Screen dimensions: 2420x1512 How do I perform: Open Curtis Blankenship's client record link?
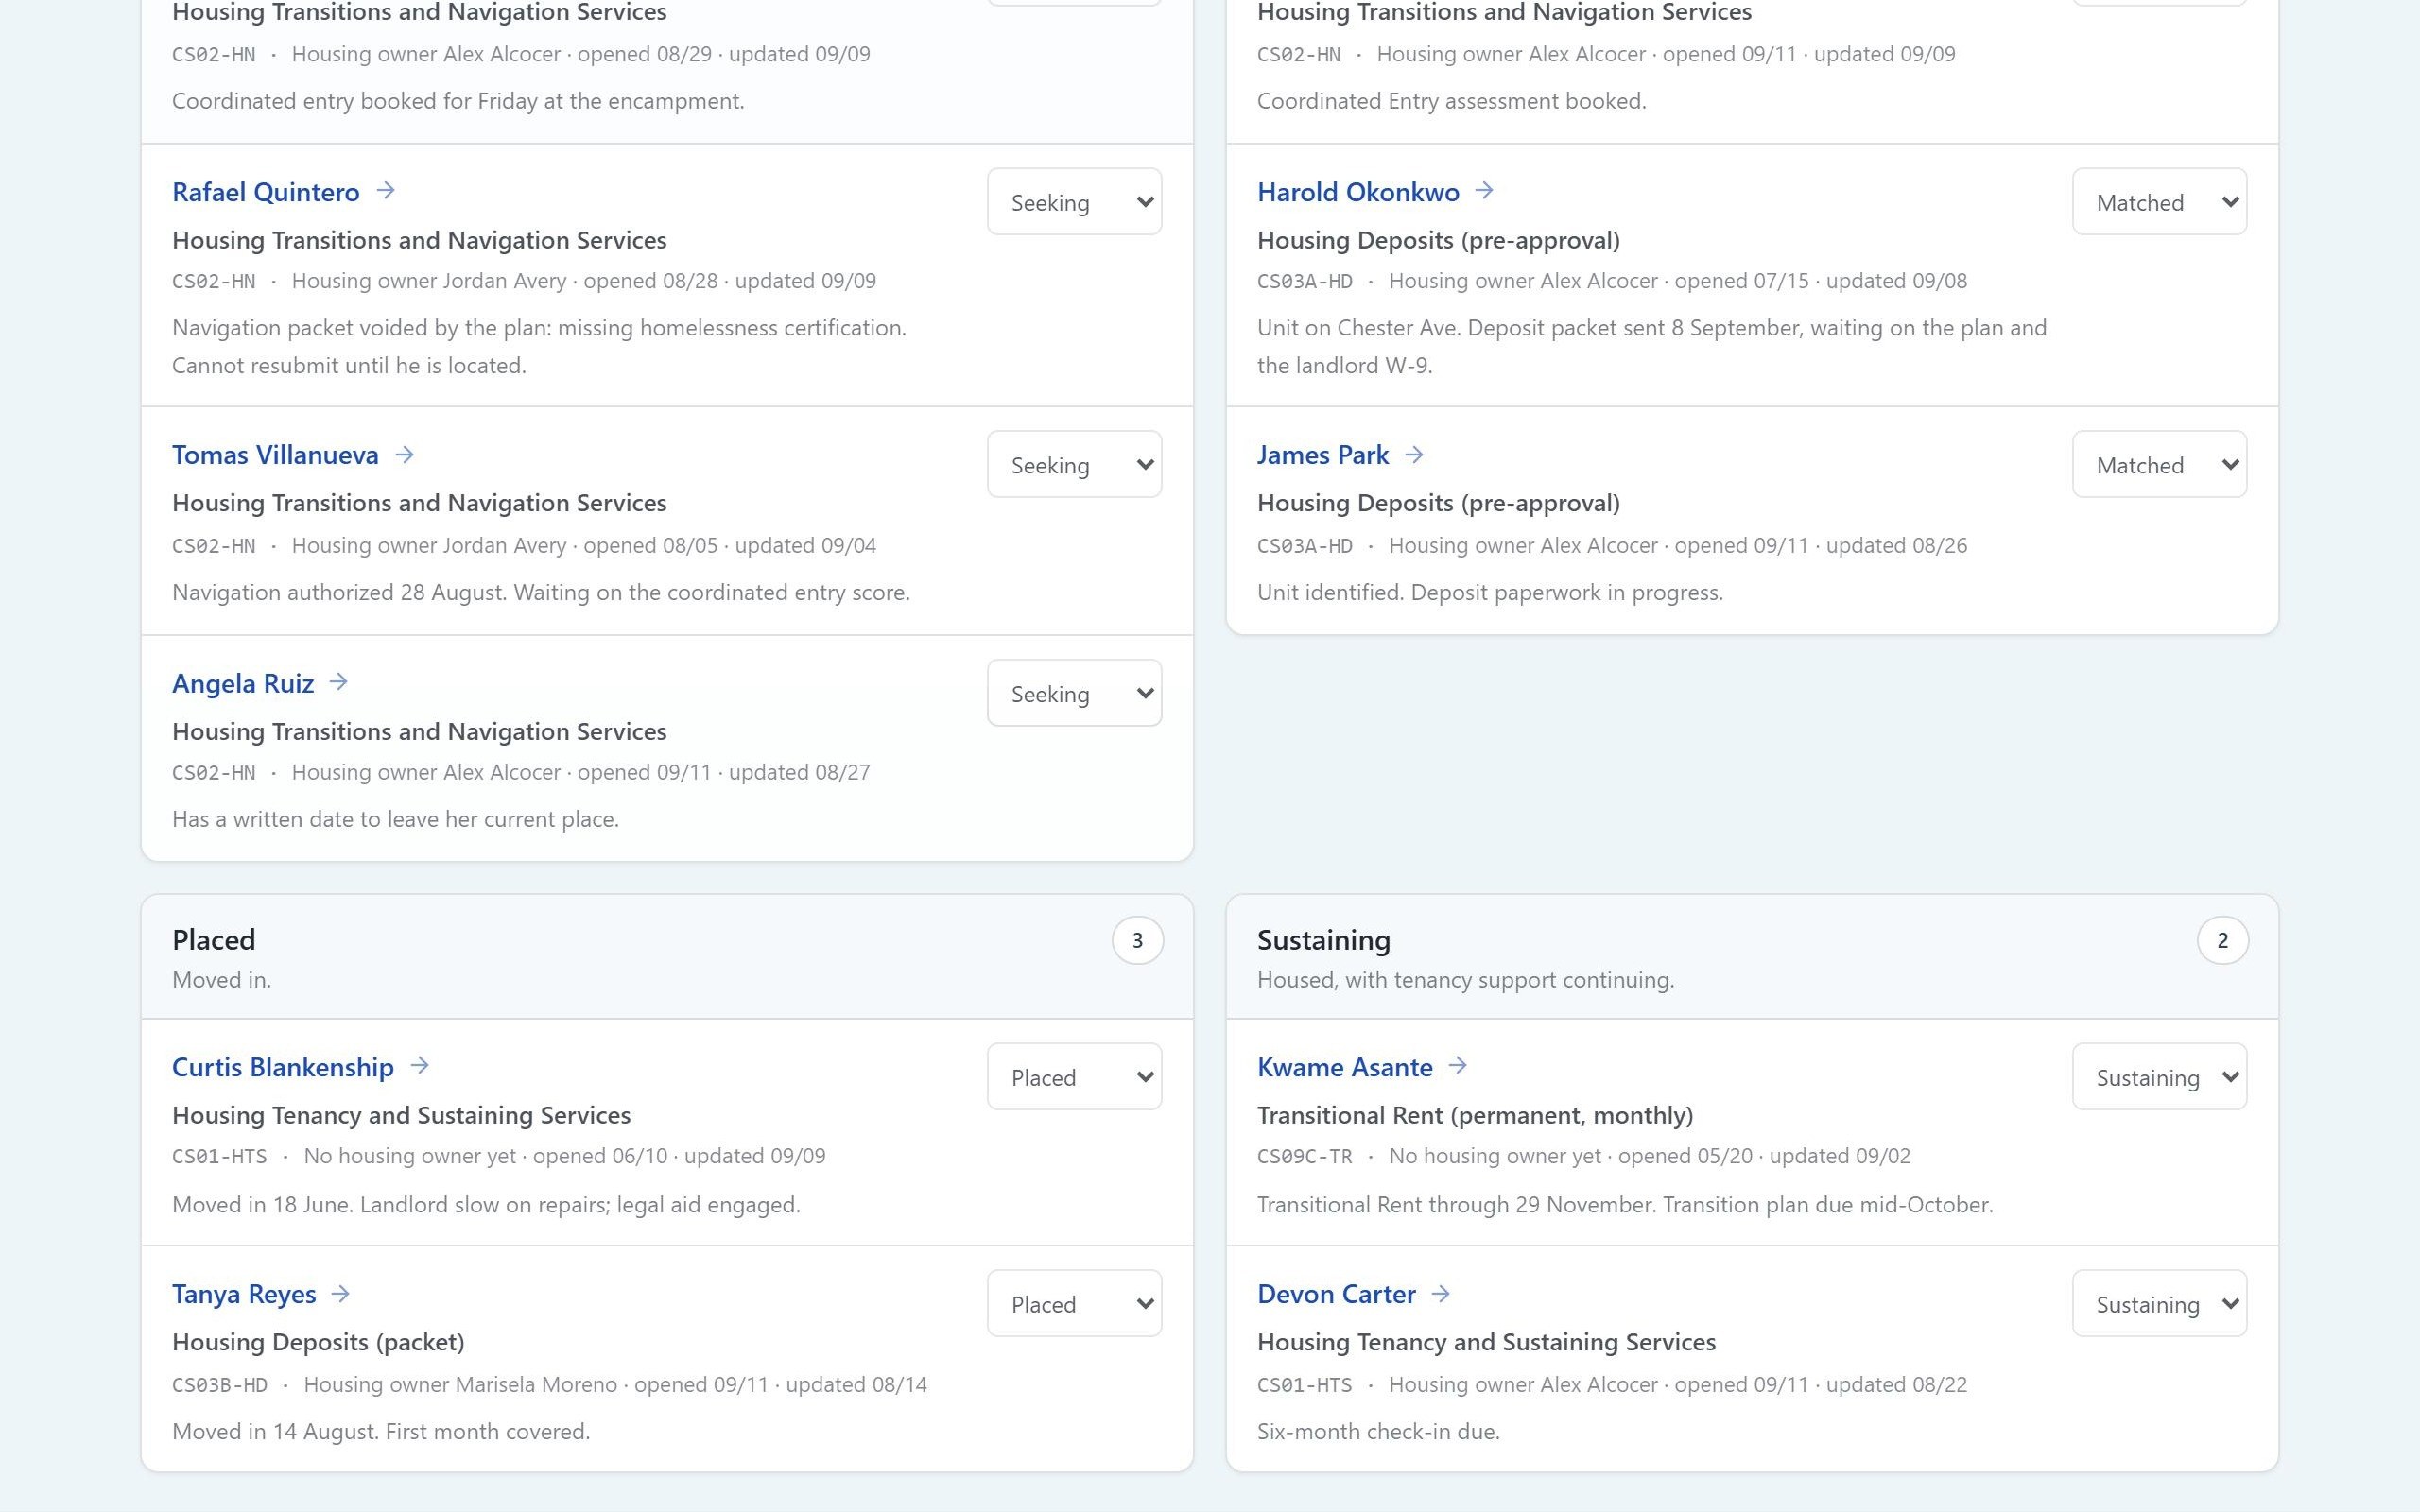[x=283, y=1067]
